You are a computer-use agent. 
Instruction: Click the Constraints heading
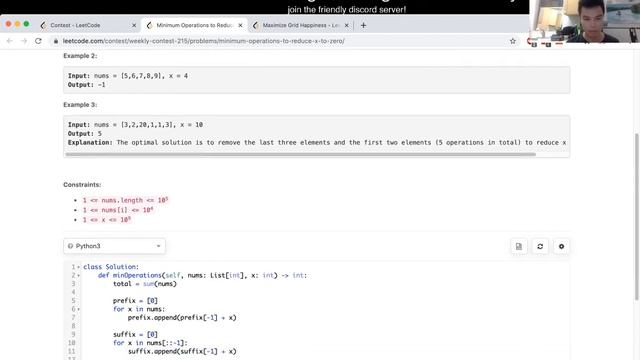[82, 185]
